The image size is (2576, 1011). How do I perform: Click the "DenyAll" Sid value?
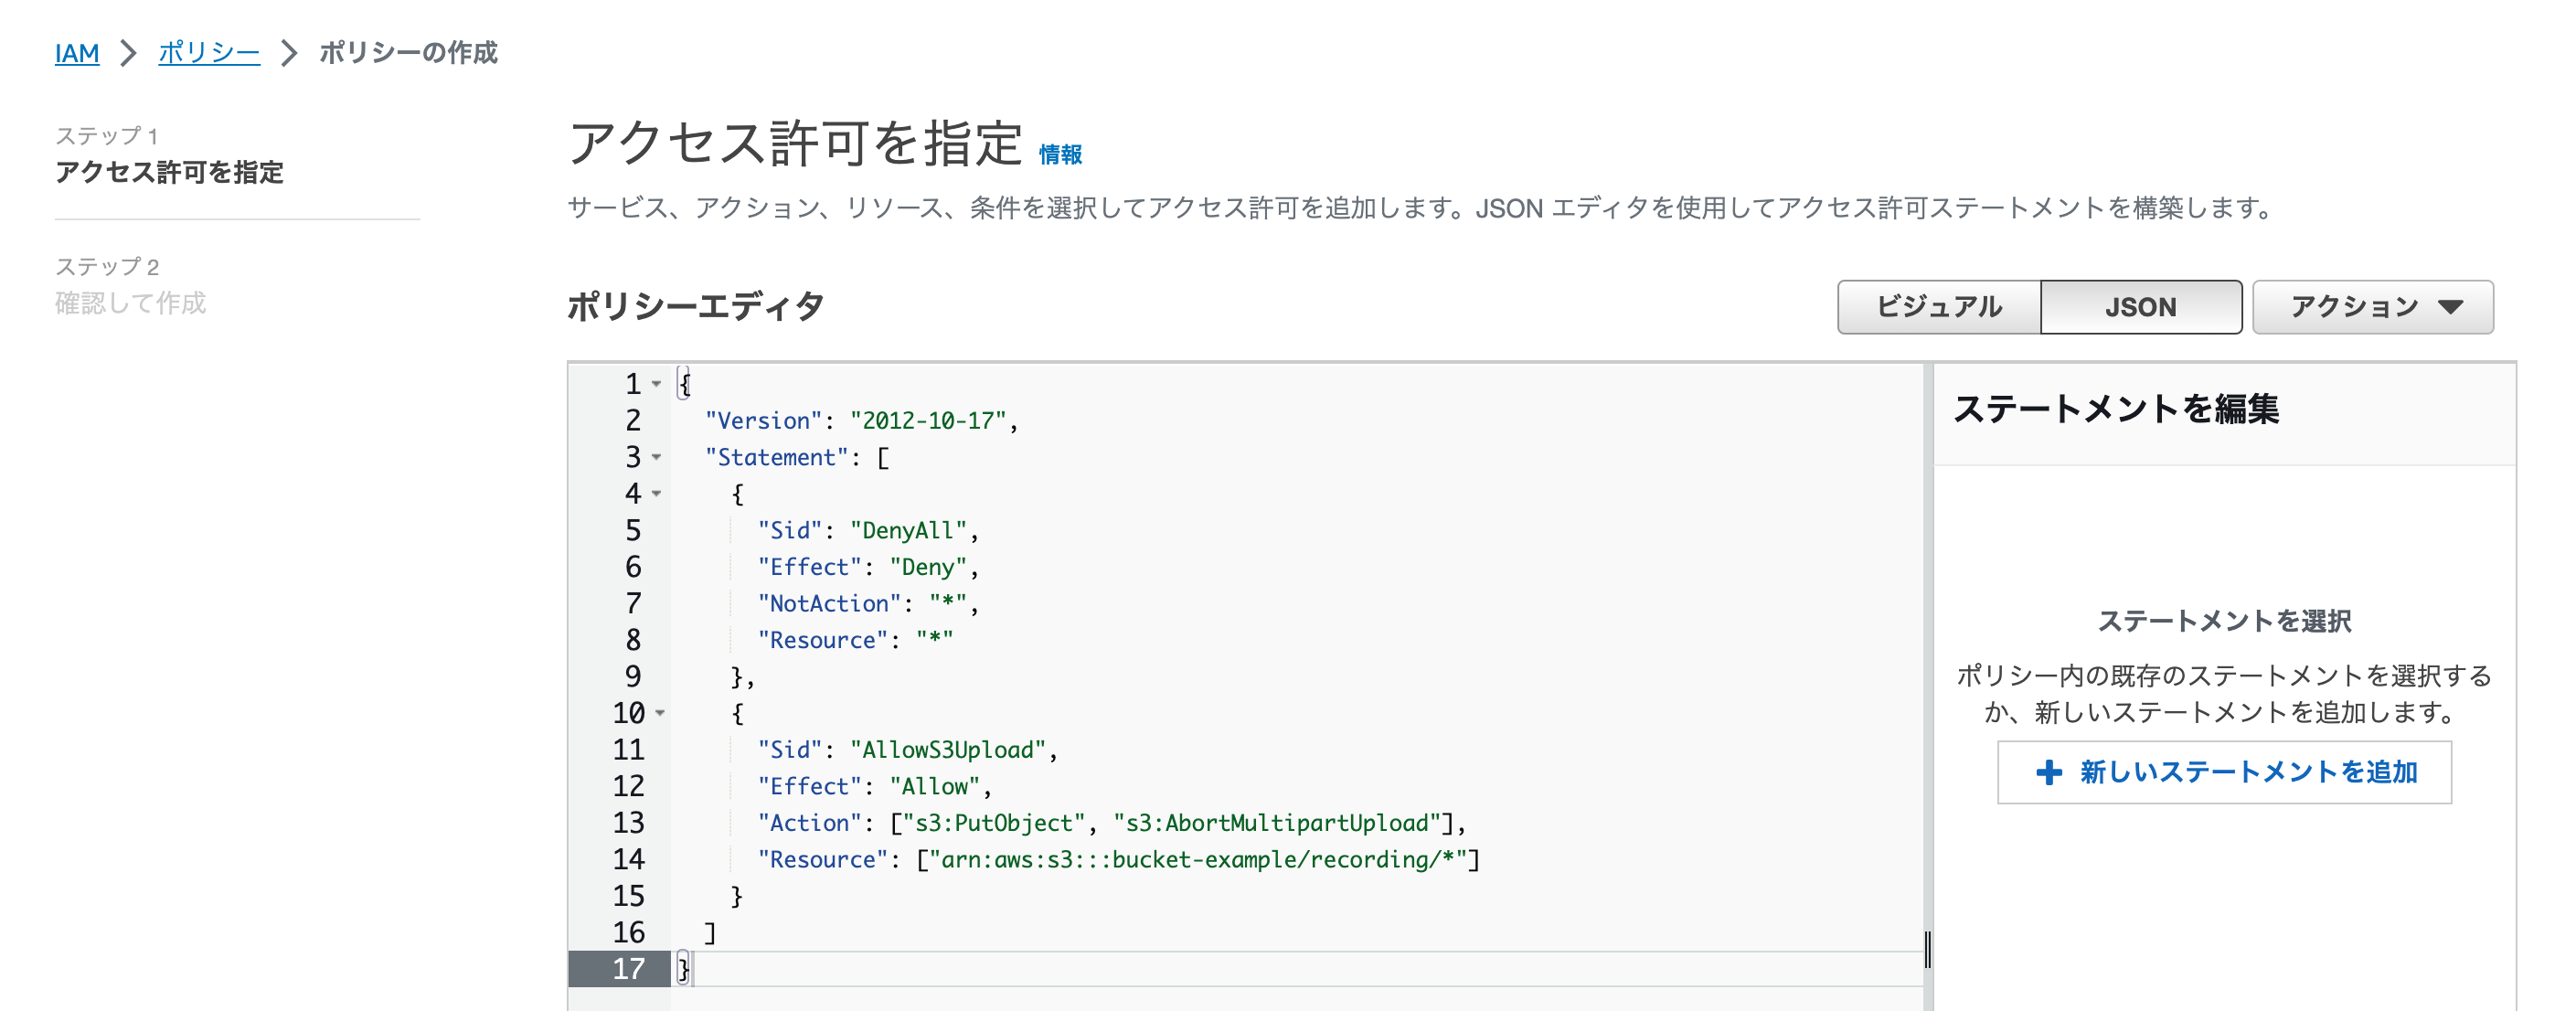click(908, 530)
